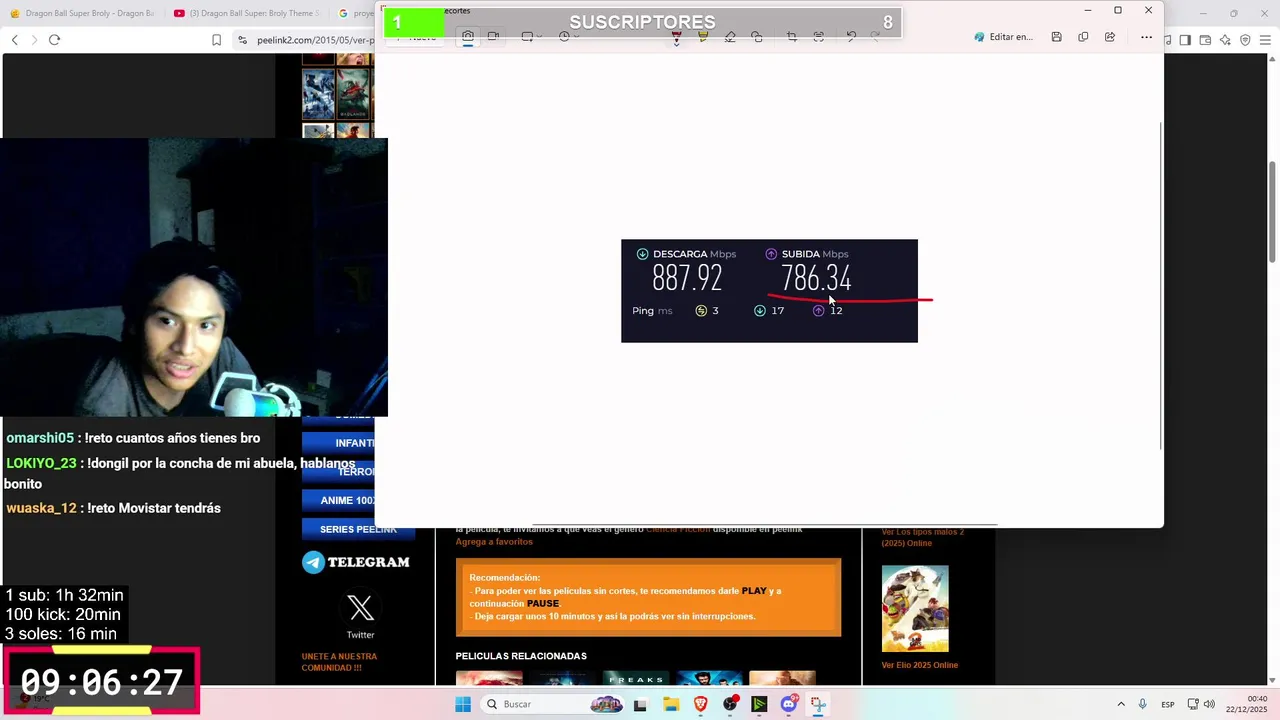Open File Explorer from taskbar

tap(670, 704)
